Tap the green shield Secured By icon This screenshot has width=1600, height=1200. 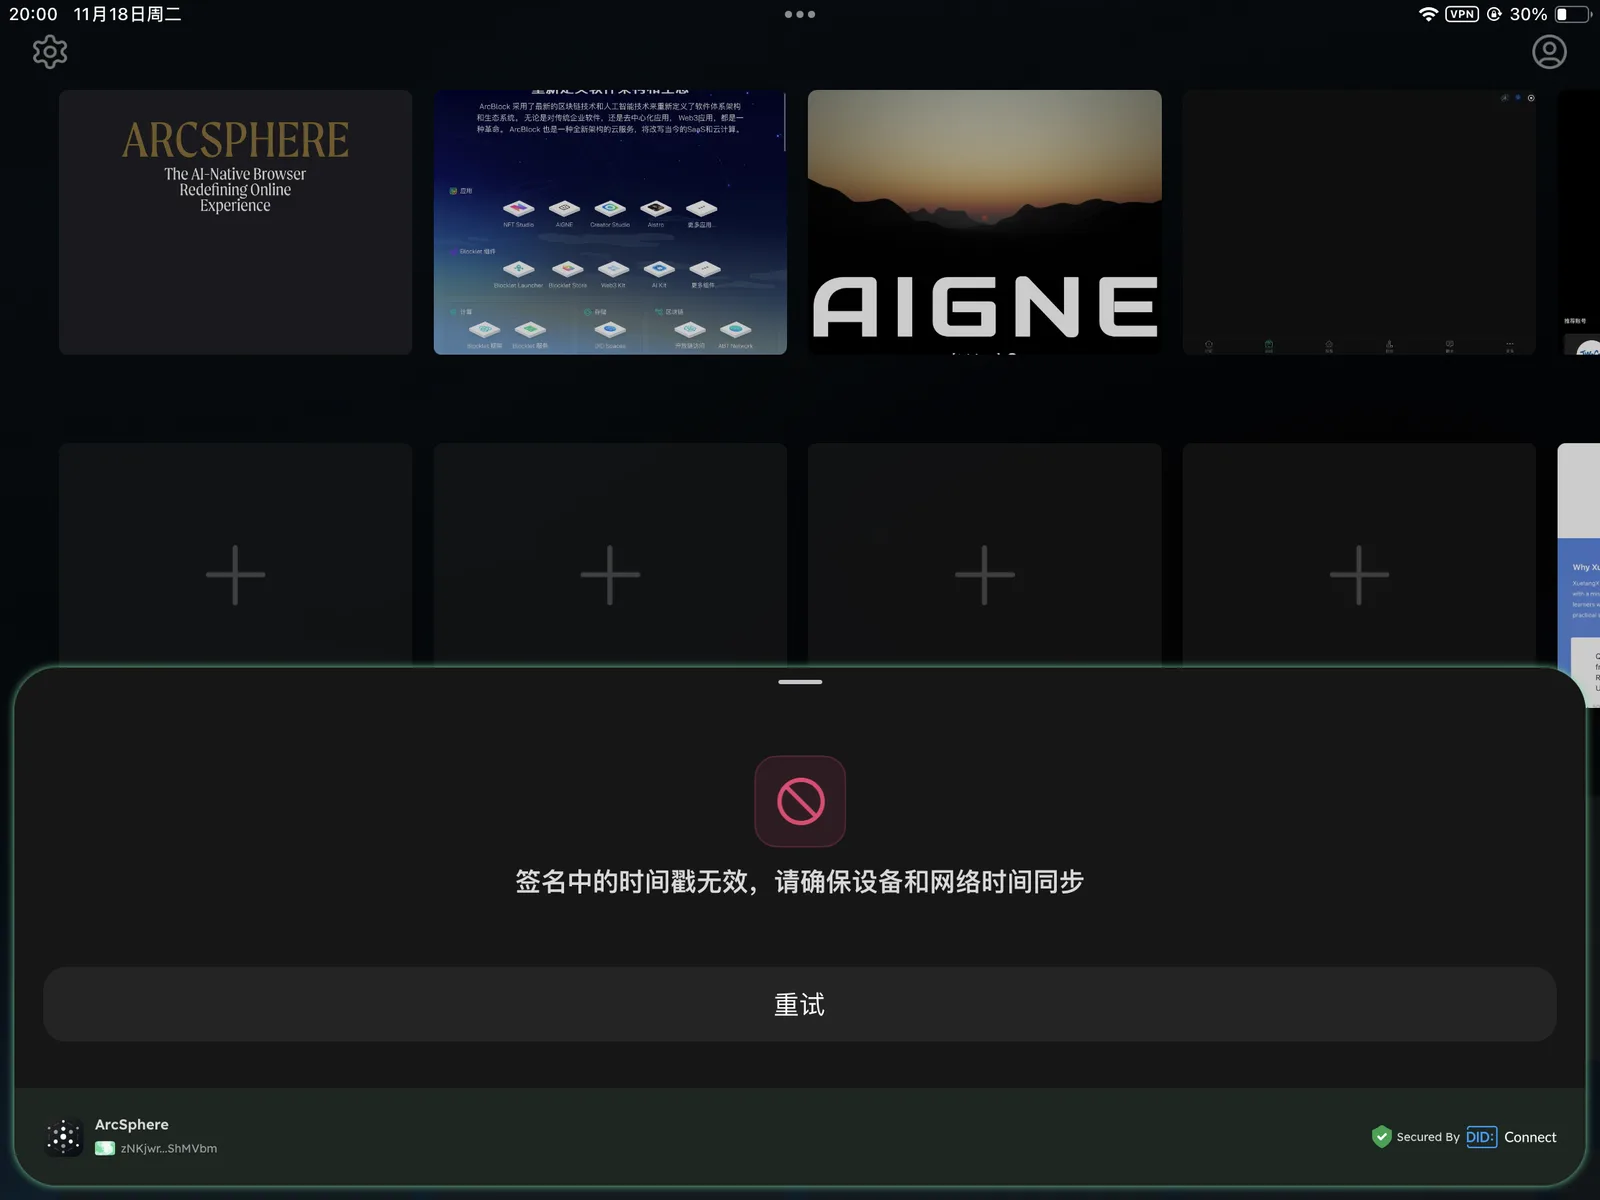coord(1381,1137)
